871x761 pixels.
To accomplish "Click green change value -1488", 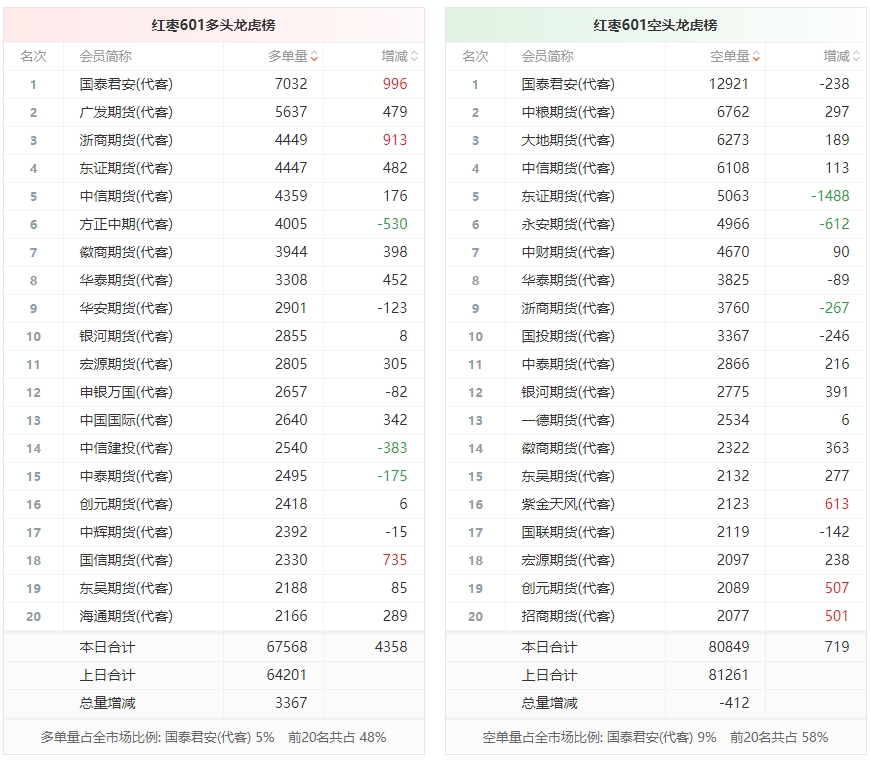I will (830, 196).
